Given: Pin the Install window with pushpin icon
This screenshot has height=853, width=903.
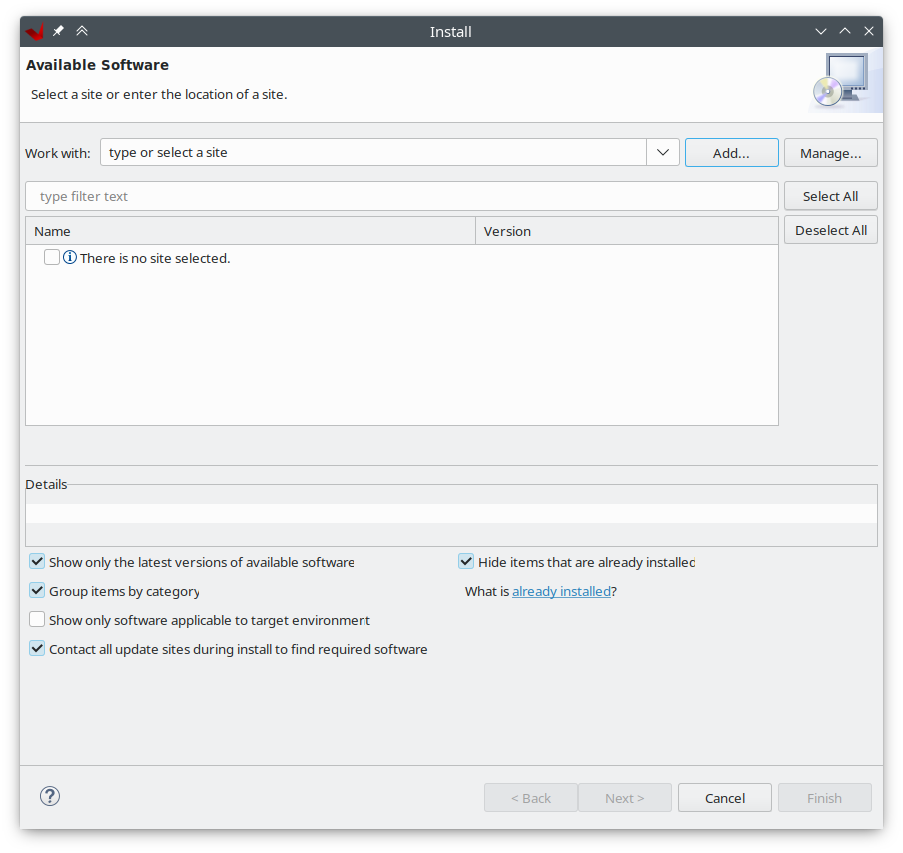Looking at the screenshot, I should click(x=58, y=31).
